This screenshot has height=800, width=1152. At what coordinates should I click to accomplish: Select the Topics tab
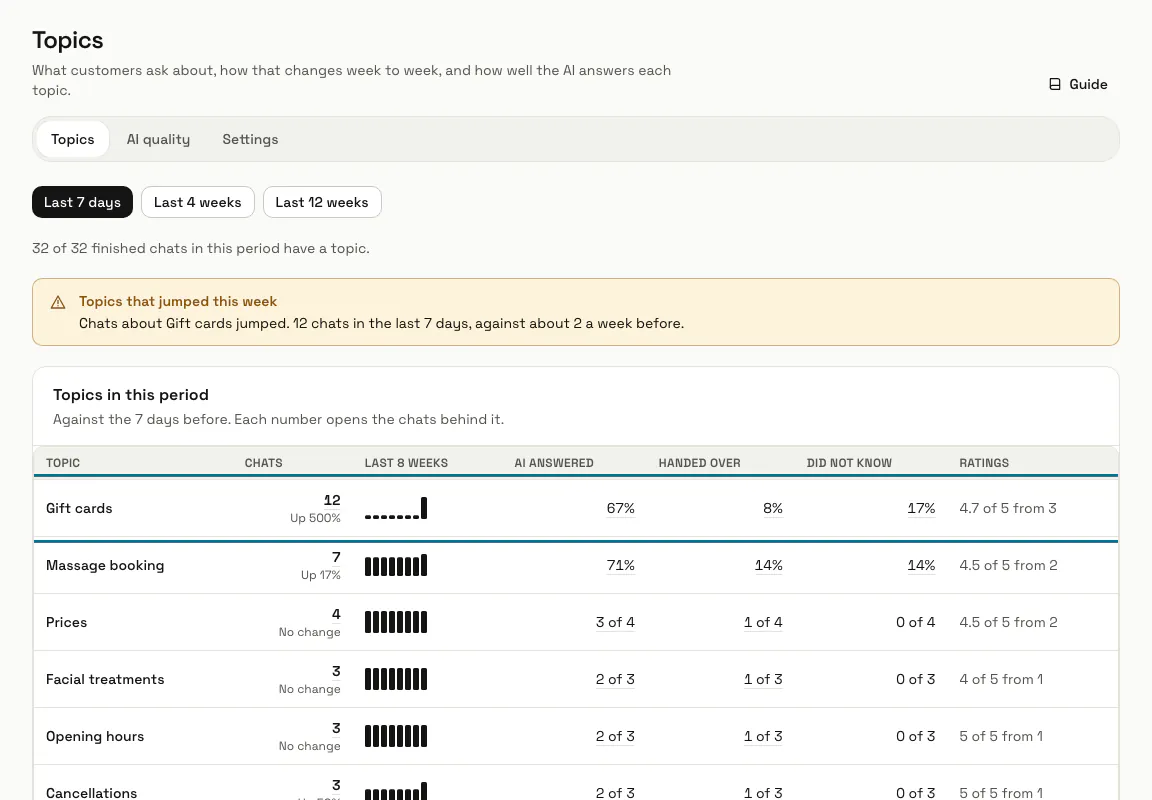point(73,140)
